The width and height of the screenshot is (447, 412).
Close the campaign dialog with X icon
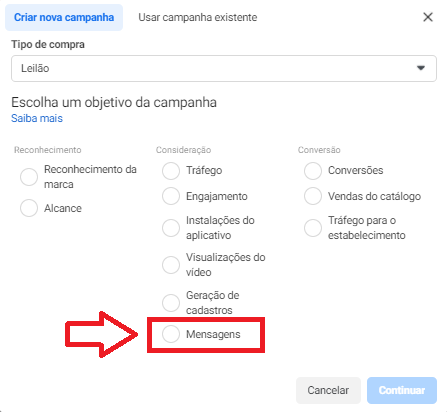pyautogui.click(x=428, y=17)
